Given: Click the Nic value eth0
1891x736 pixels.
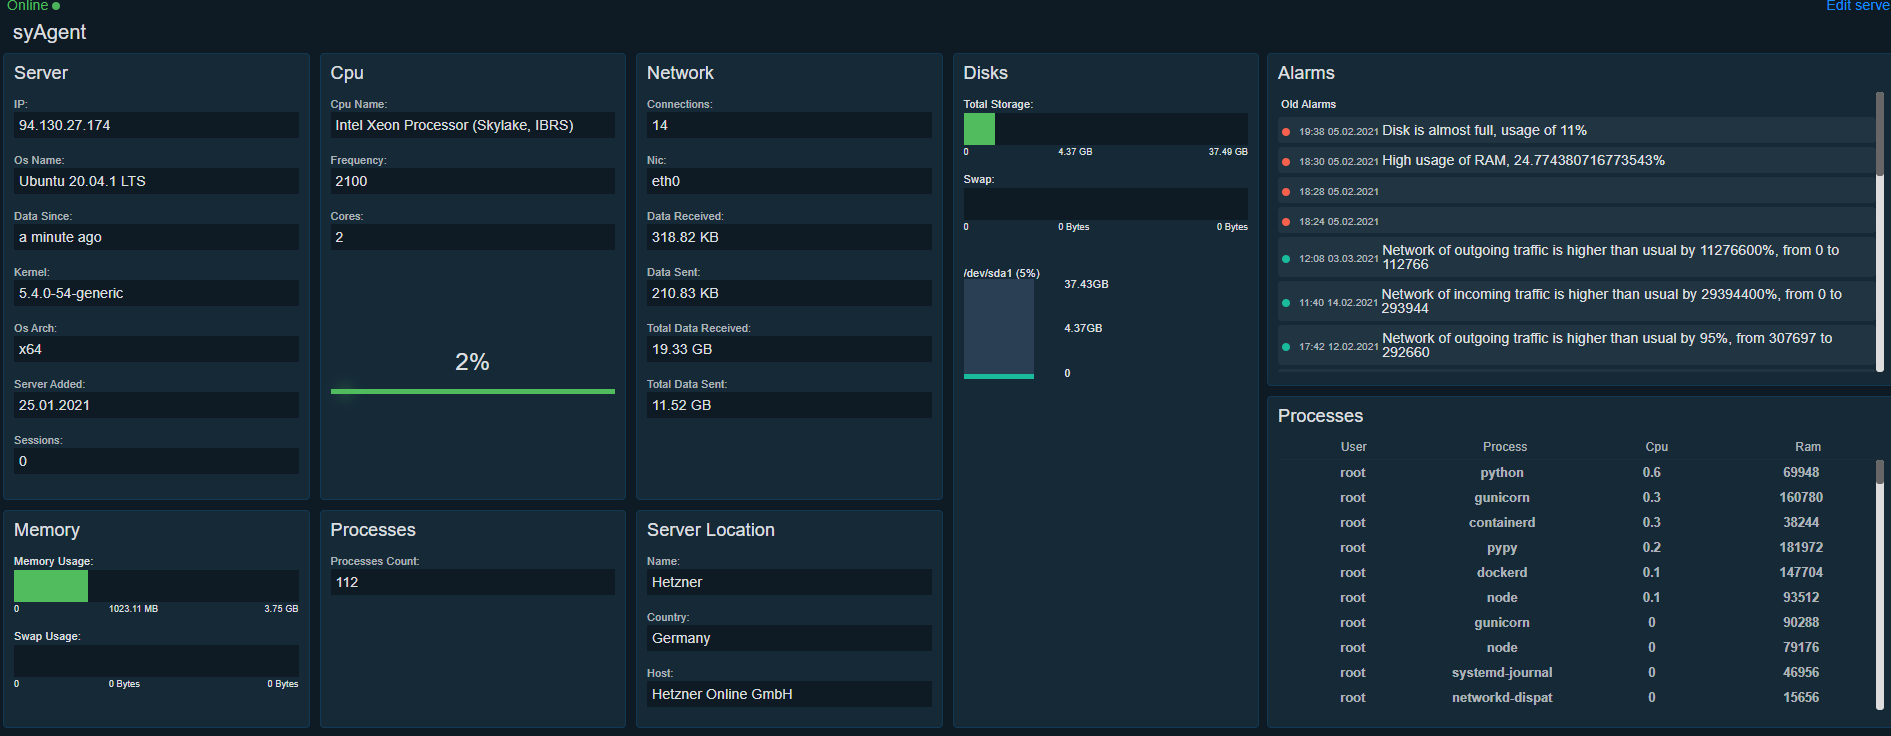Looking at the screenshot, I should tap(789, 181).
